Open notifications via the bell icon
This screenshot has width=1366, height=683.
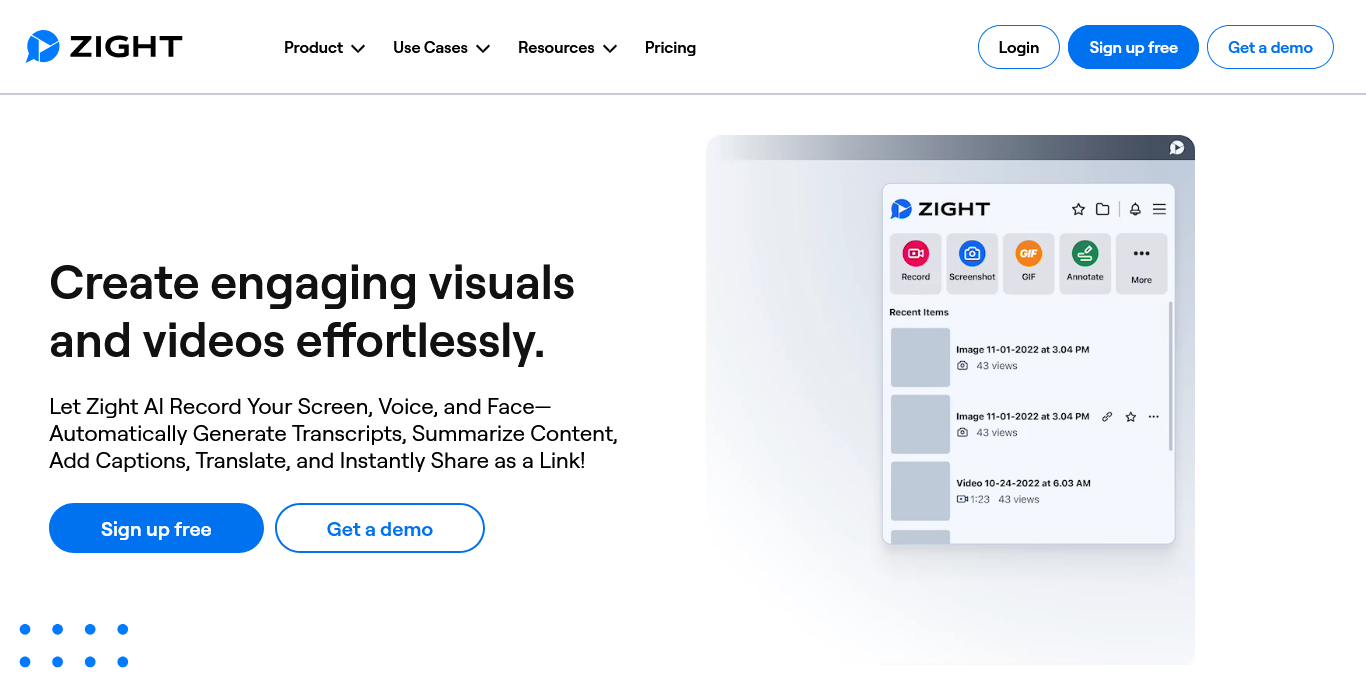(1135, 209)
